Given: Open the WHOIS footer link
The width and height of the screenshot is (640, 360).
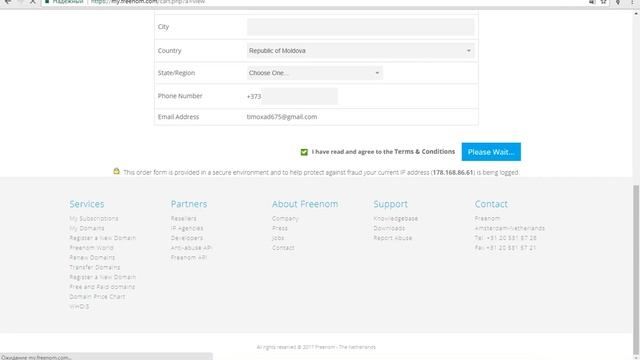Looking at the screenshot, I should (79, 307).
